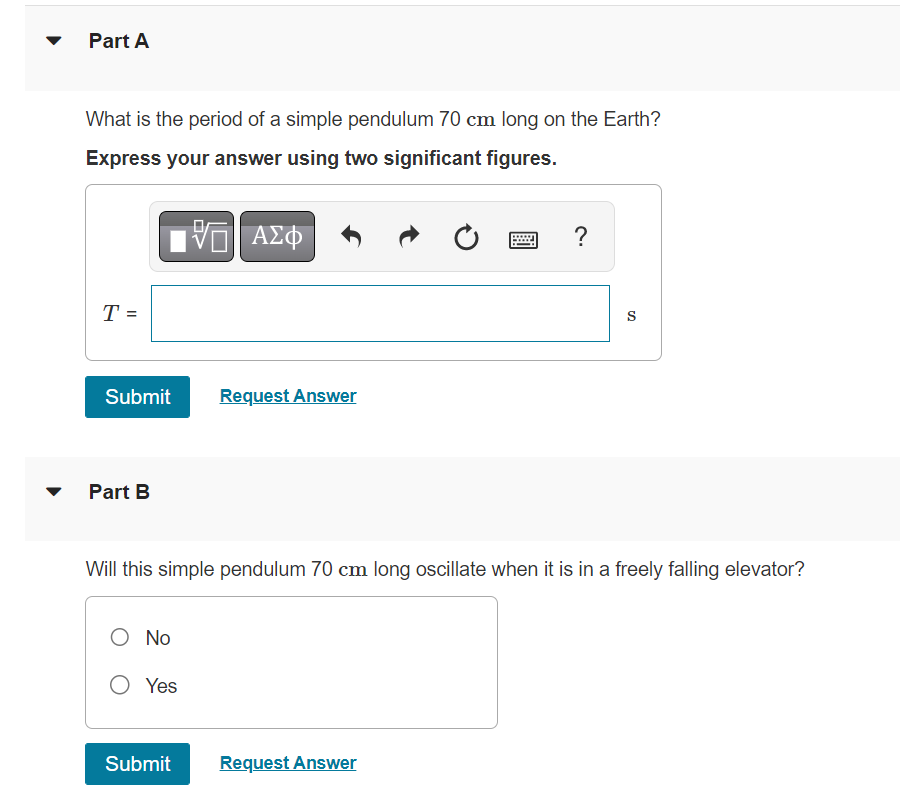Screen dimensions: 900x808
Task: Click Request Answer link for Part A
Action: coord(288,396)
